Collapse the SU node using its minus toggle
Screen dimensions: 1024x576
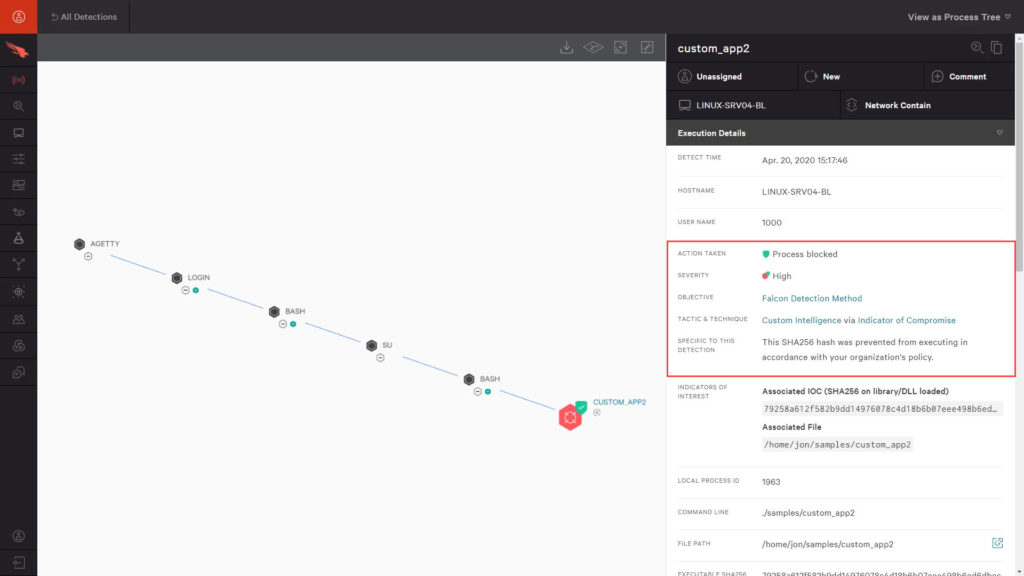click(379, 358)
